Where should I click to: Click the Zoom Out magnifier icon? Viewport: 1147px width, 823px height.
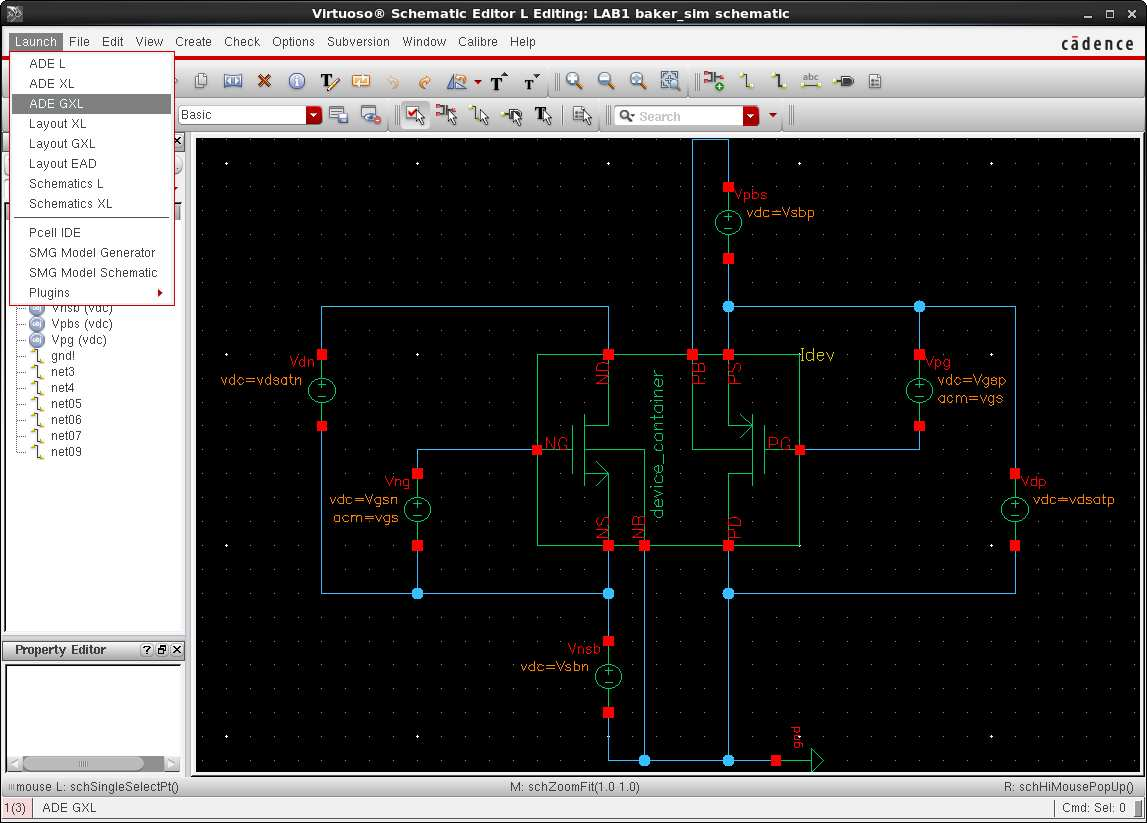point(606,81)
